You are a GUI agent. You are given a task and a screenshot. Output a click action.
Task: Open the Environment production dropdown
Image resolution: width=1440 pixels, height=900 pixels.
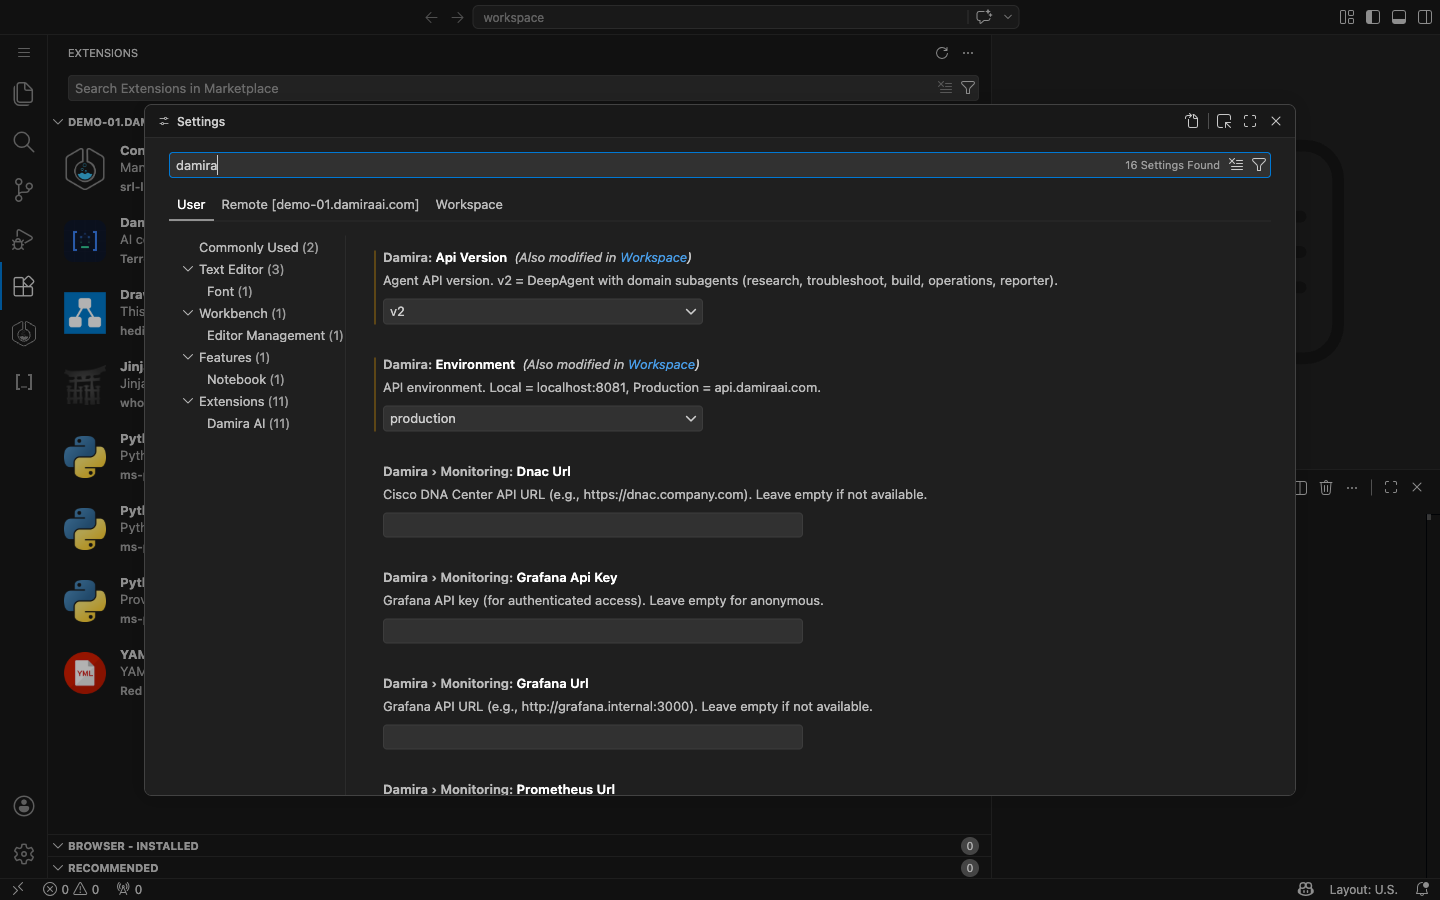click(x=543, y=419)
